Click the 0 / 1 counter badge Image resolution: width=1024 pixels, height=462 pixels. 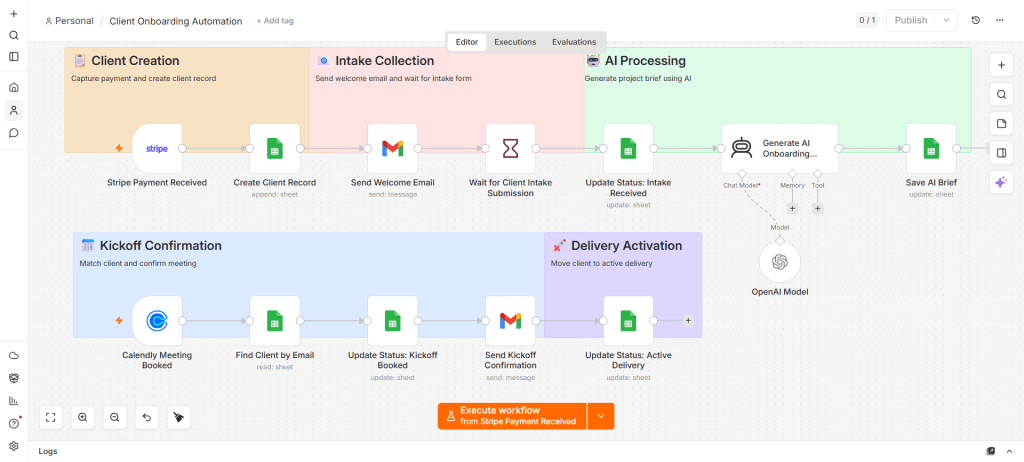(867, 20)
